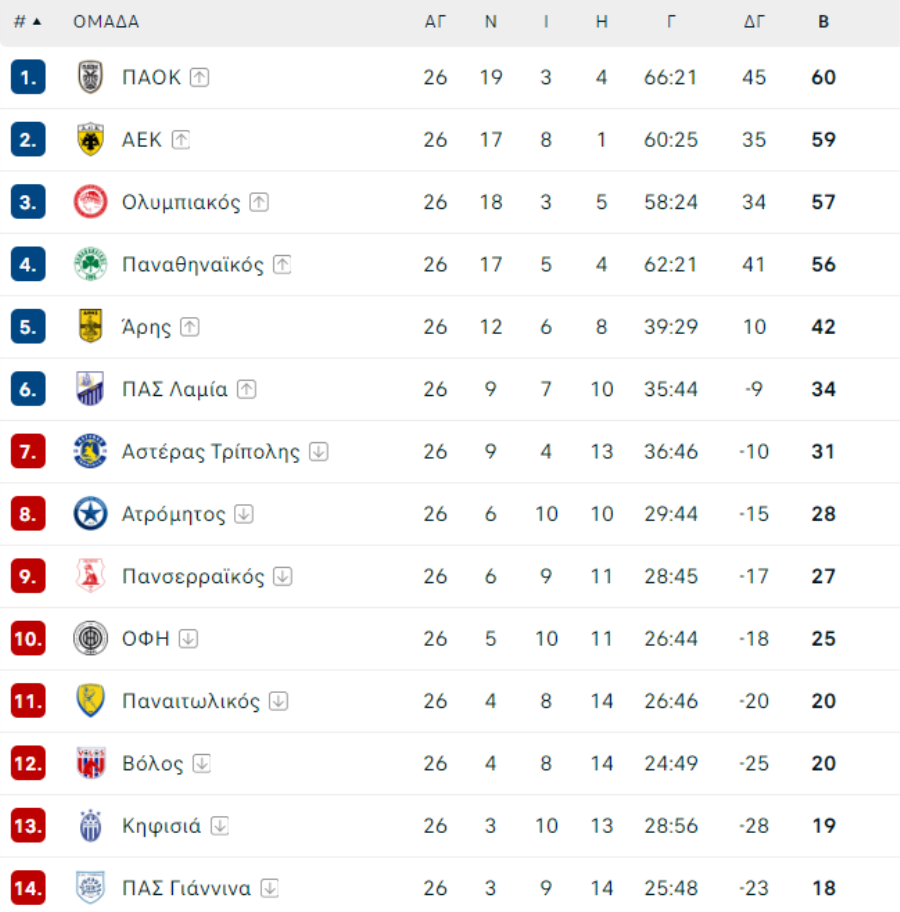Viewport: 900px width, 912px height.
Task: Click the ΑΓ matches played header
Action: pos(435,22)
